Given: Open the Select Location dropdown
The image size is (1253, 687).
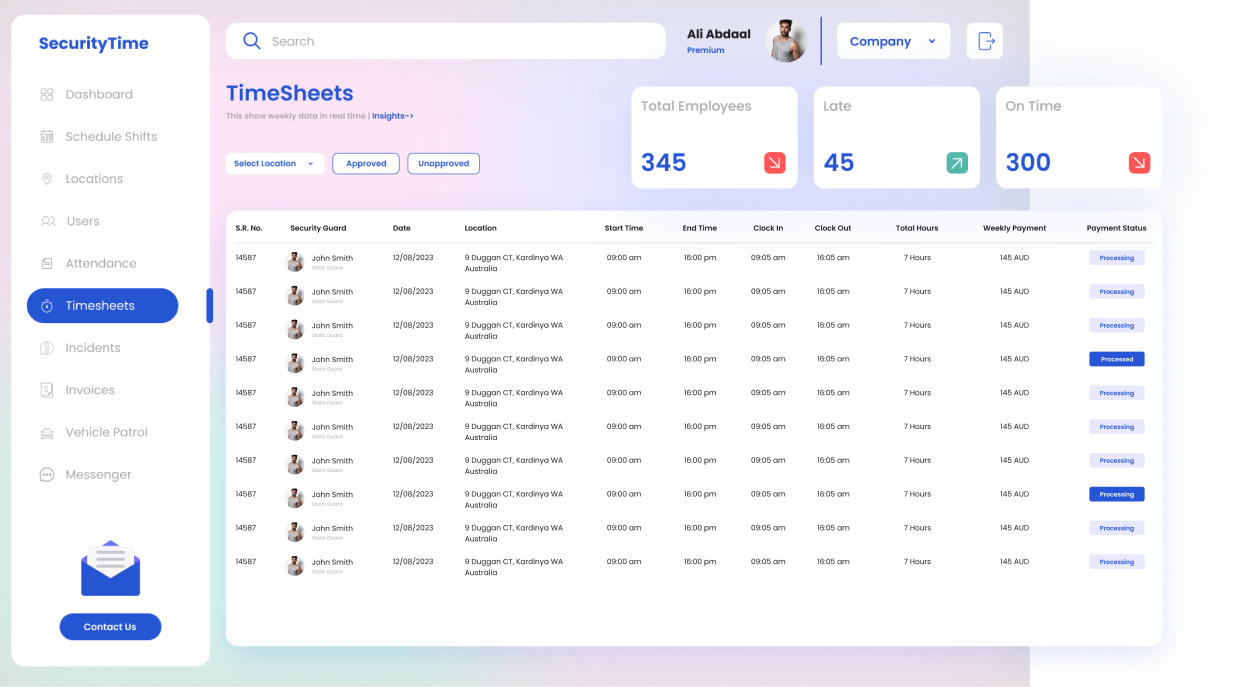Looking at the screenshot, I should pos(274,163).
